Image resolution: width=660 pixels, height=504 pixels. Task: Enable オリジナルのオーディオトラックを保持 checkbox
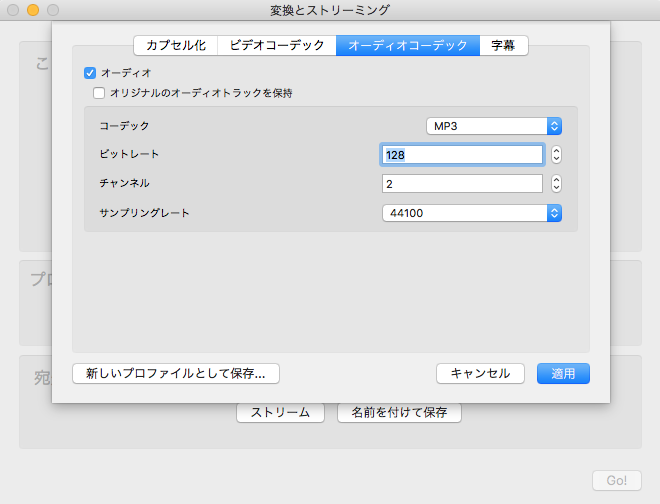[x=99, y=93]
